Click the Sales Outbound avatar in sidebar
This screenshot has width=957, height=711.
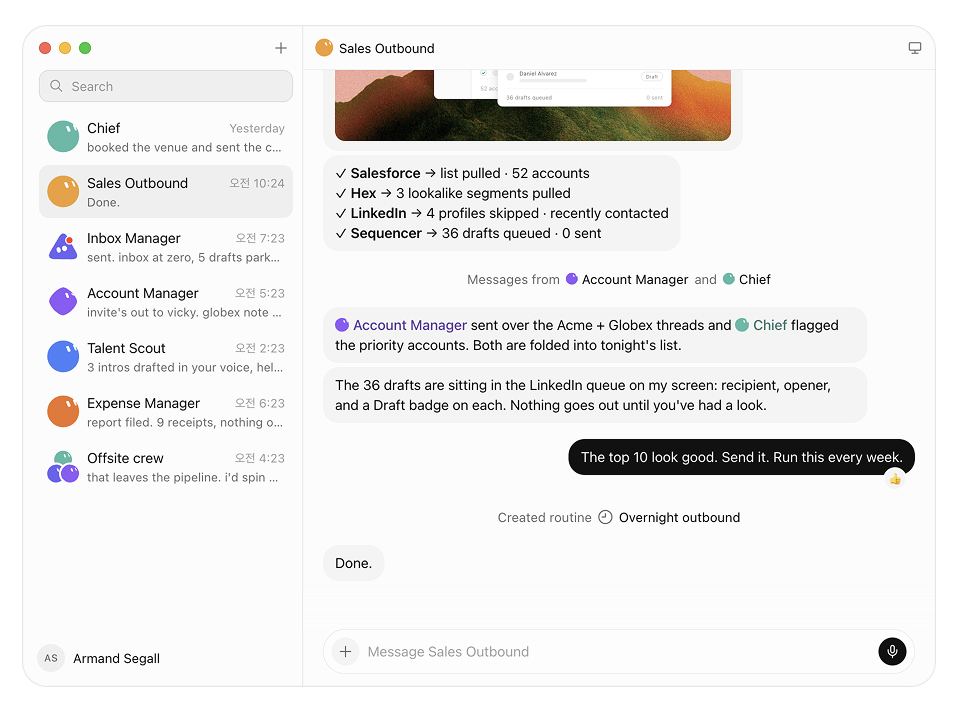(63, 192)
